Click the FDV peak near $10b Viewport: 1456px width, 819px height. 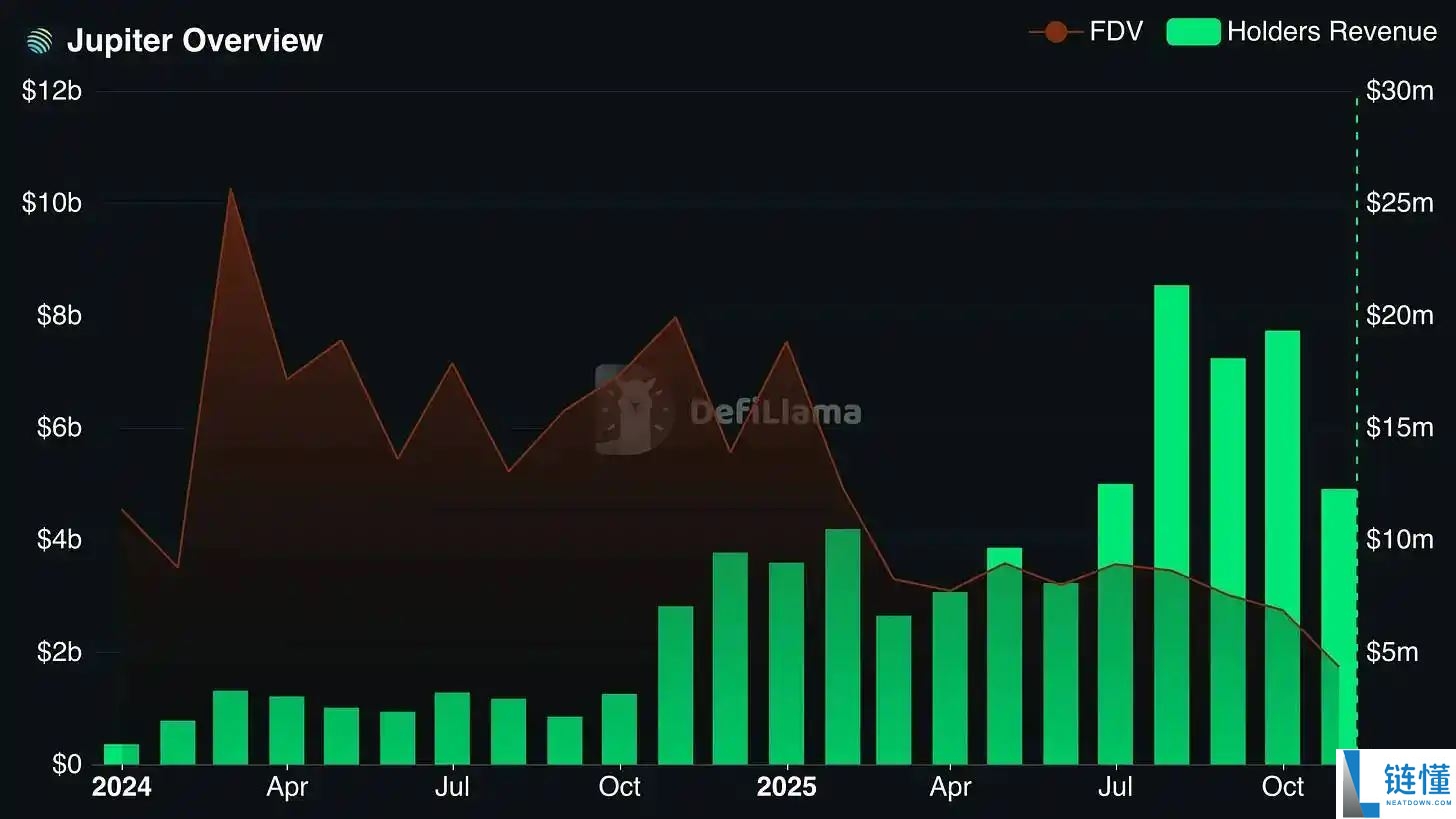[x=231, y=190]
